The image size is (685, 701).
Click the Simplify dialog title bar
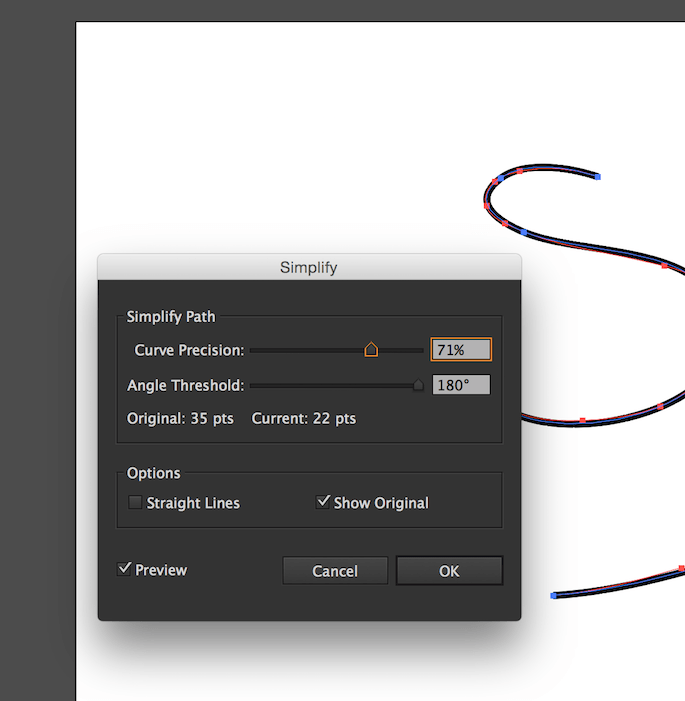pos(309,268)
